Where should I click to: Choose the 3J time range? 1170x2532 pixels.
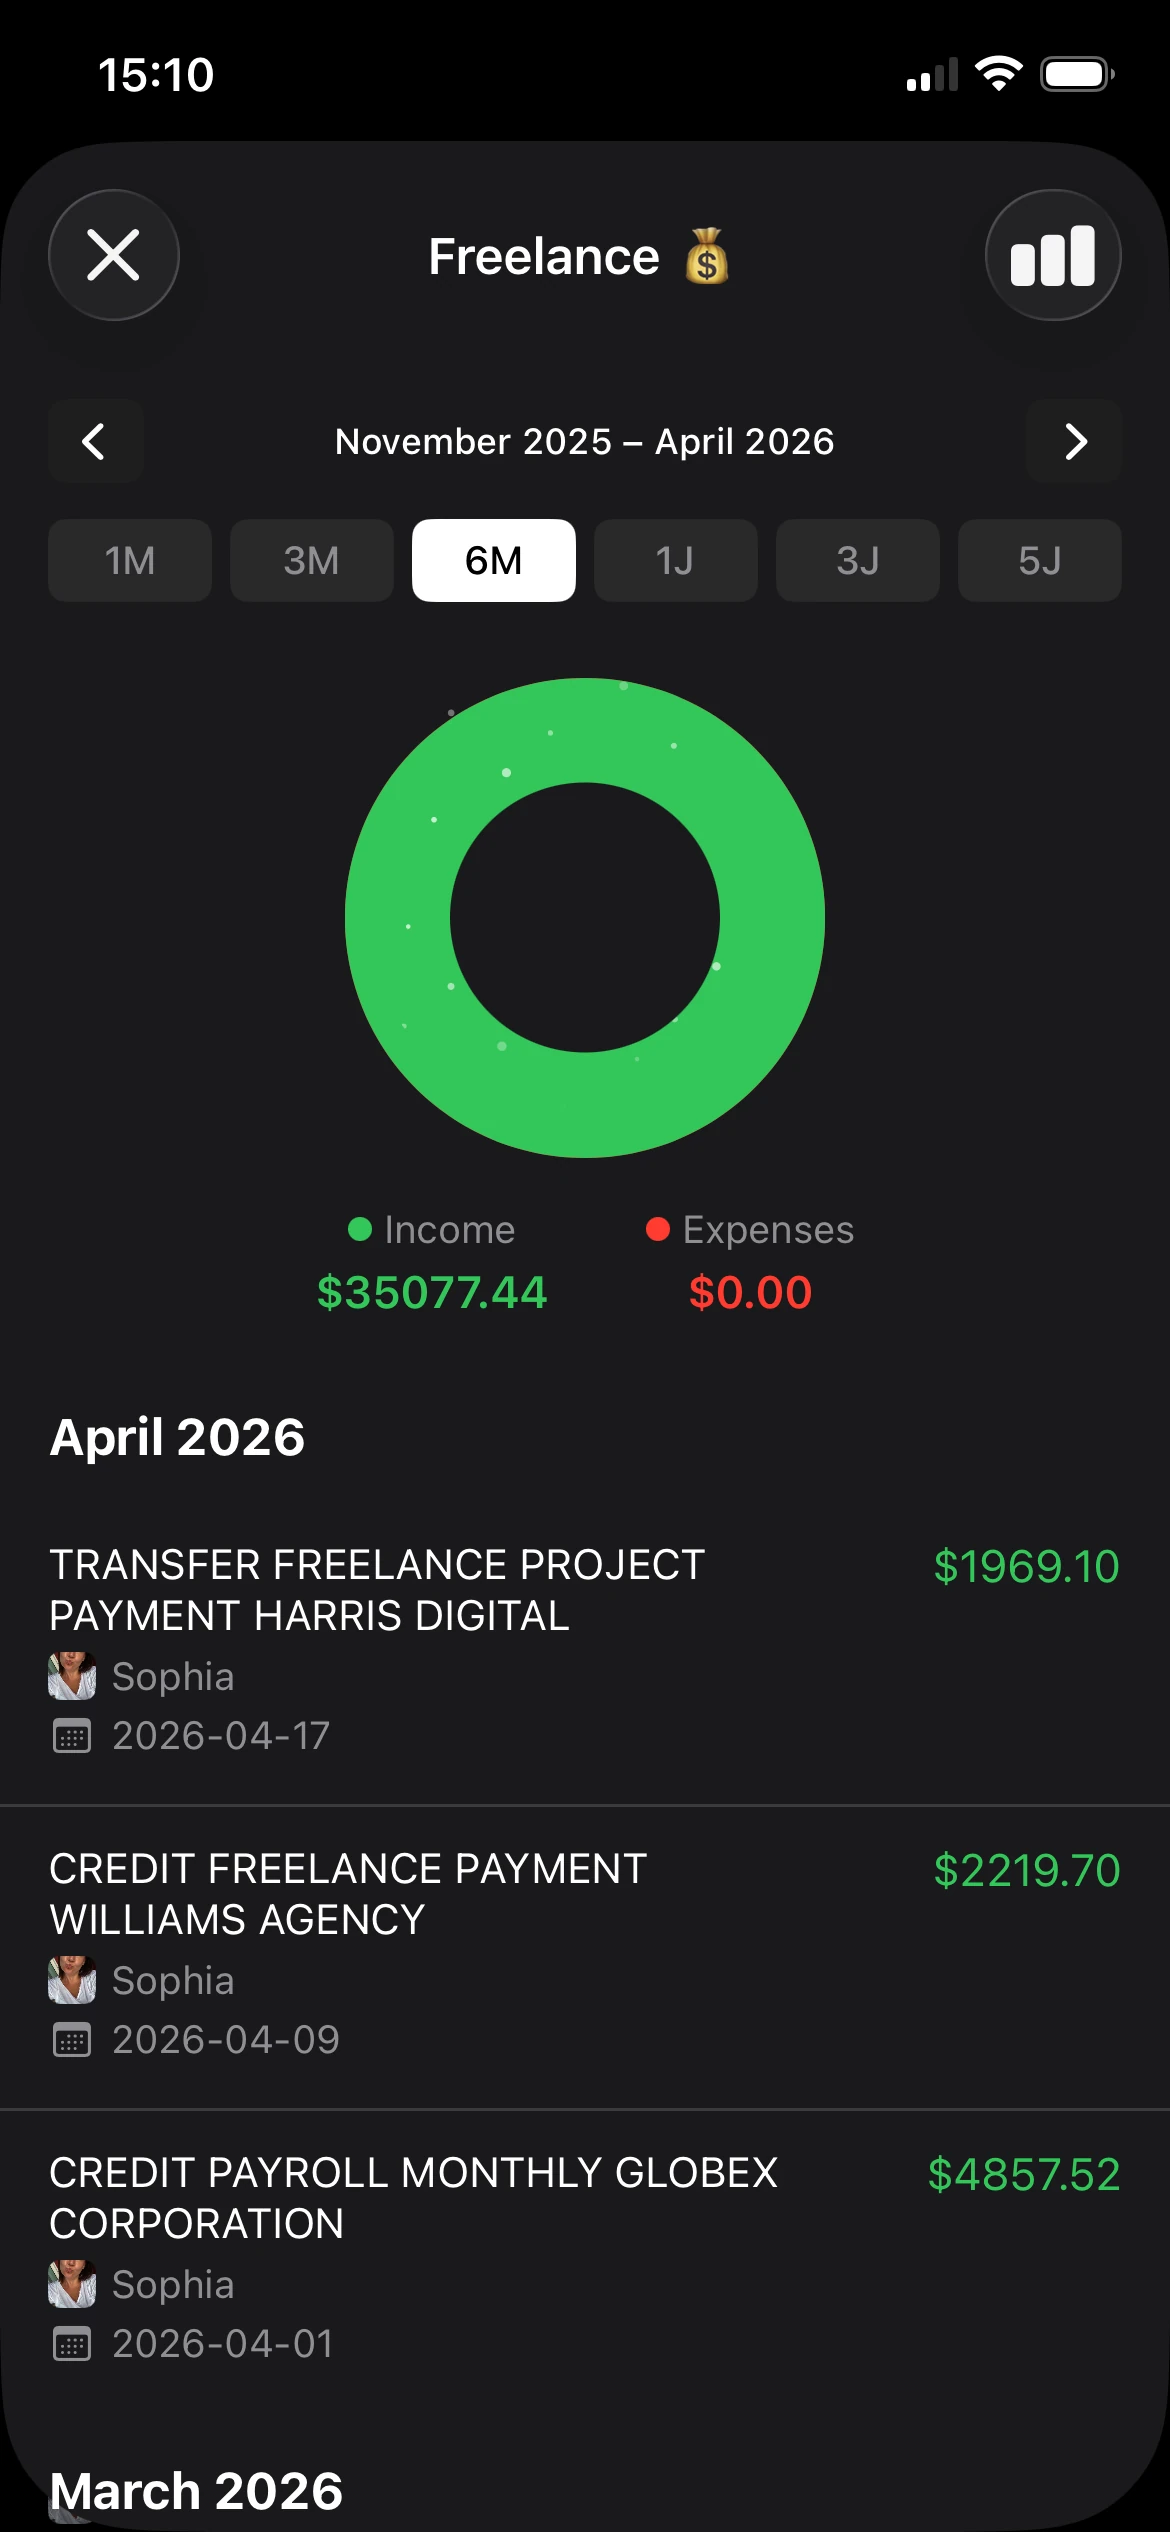pos(858,560)
